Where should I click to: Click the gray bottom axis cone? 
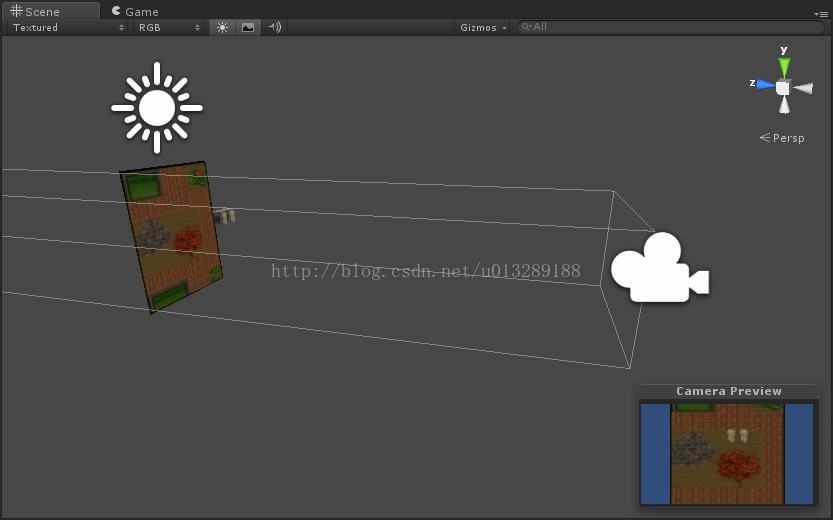tap(784, 105)
